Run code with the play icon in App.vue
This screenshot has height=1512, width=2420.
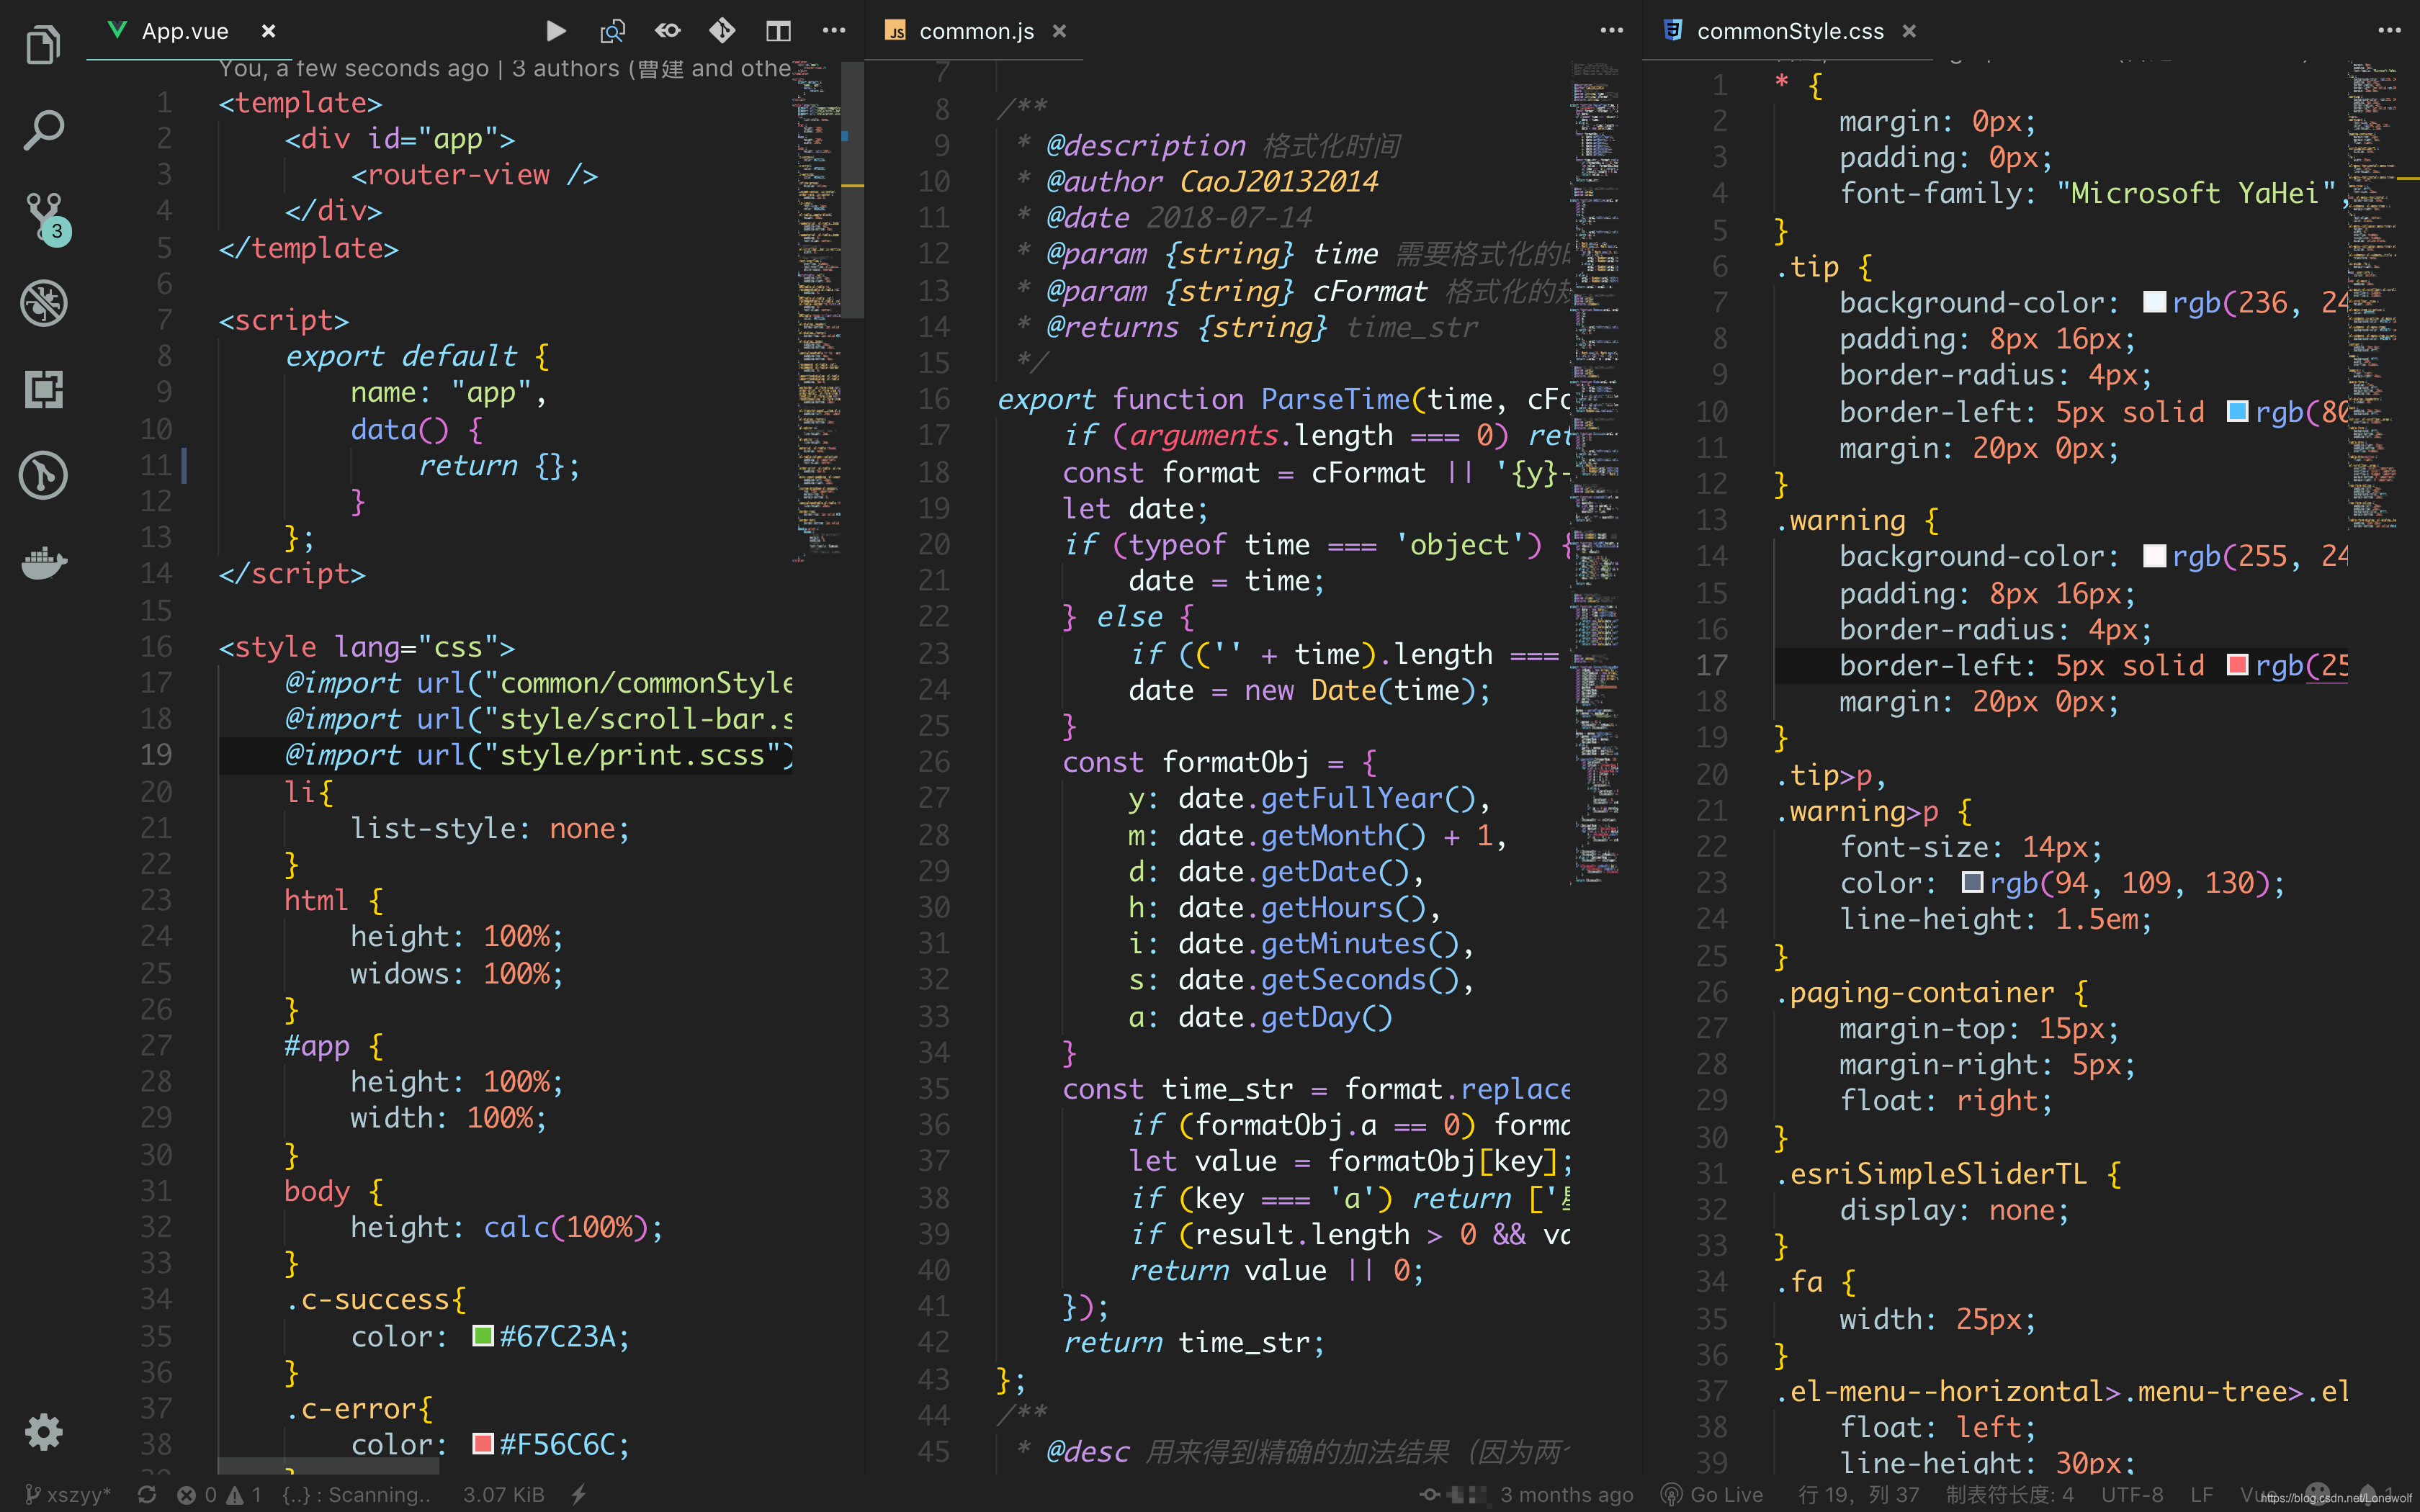tap(556, 31)
